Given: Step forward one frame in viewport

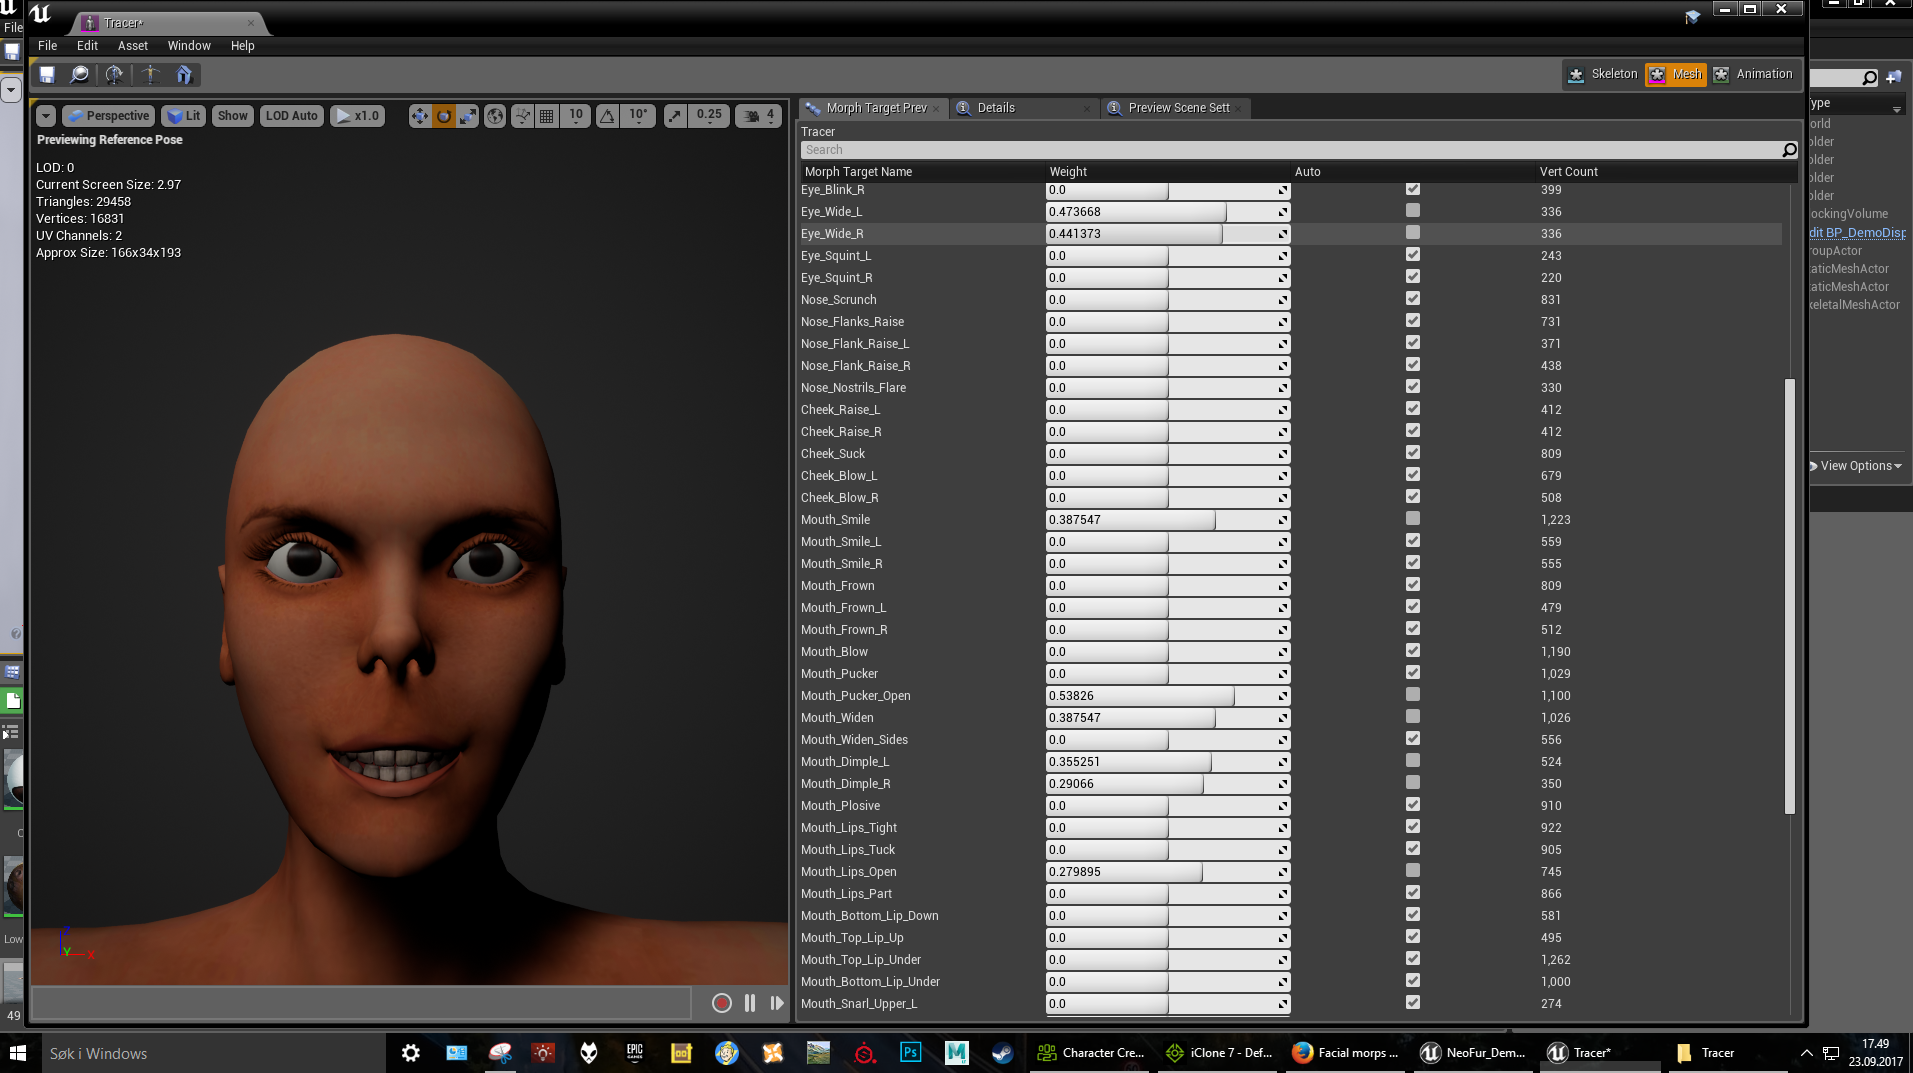Looking at the screenshot, I should coord(777,1003).
